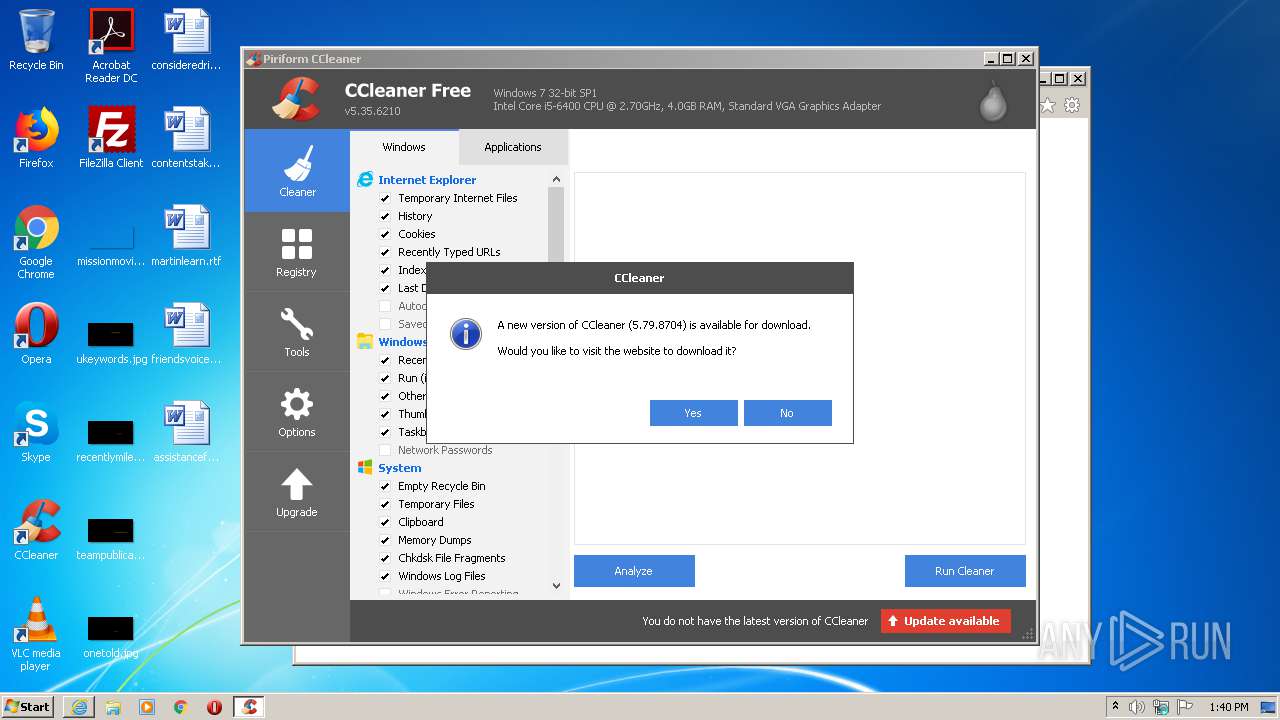Uncheck History checkbox
The height and width of the screenshot is (720, 1280).
(385, 216)
